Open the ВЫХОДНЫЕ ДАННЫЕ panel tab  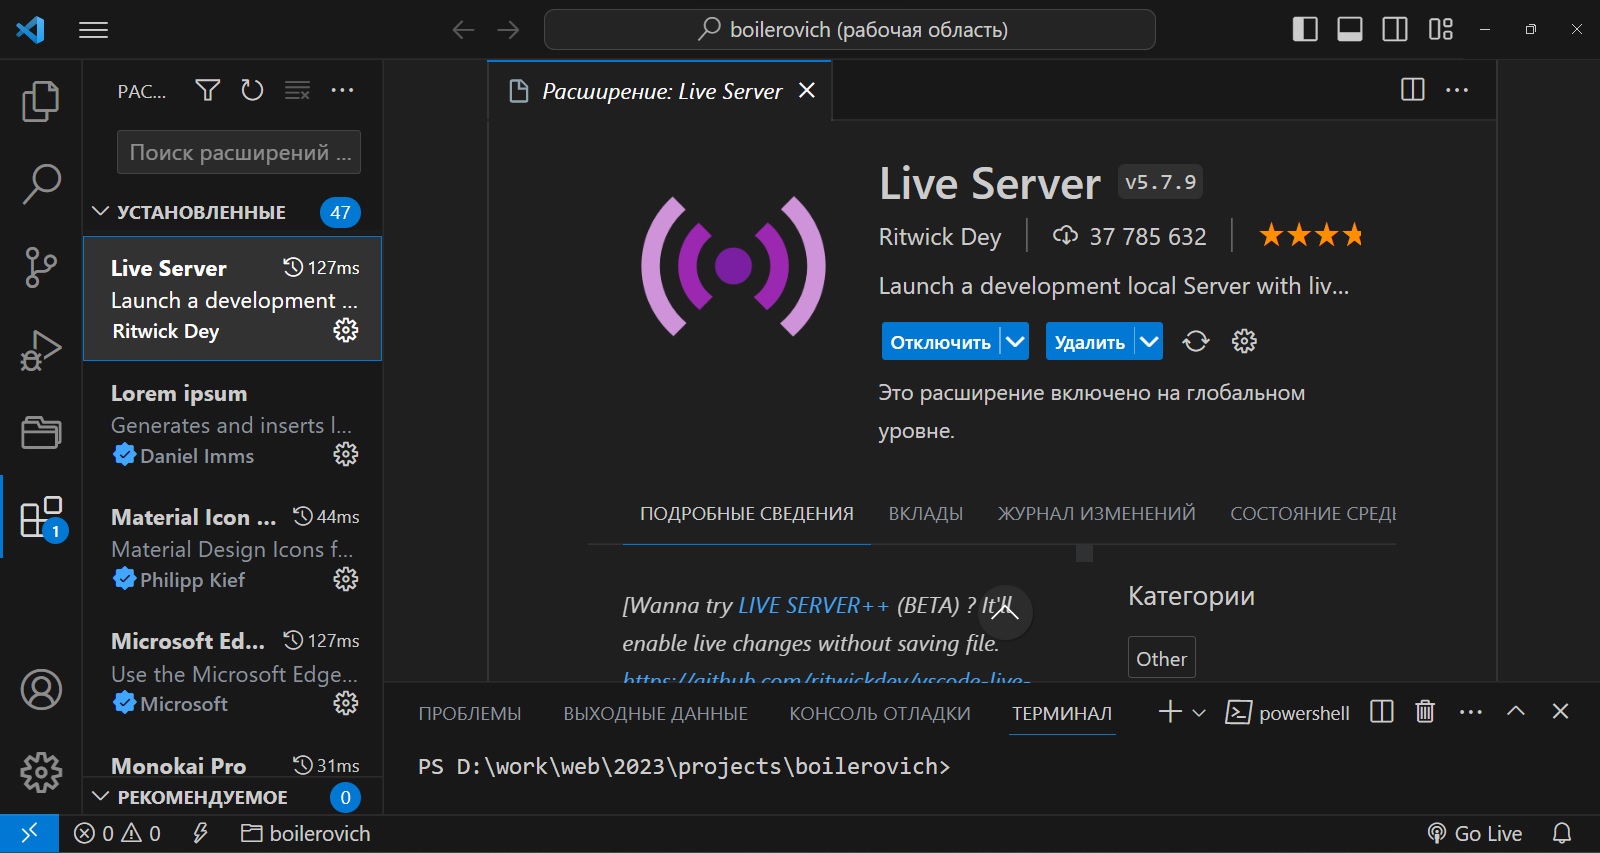[x=655, y=713]
